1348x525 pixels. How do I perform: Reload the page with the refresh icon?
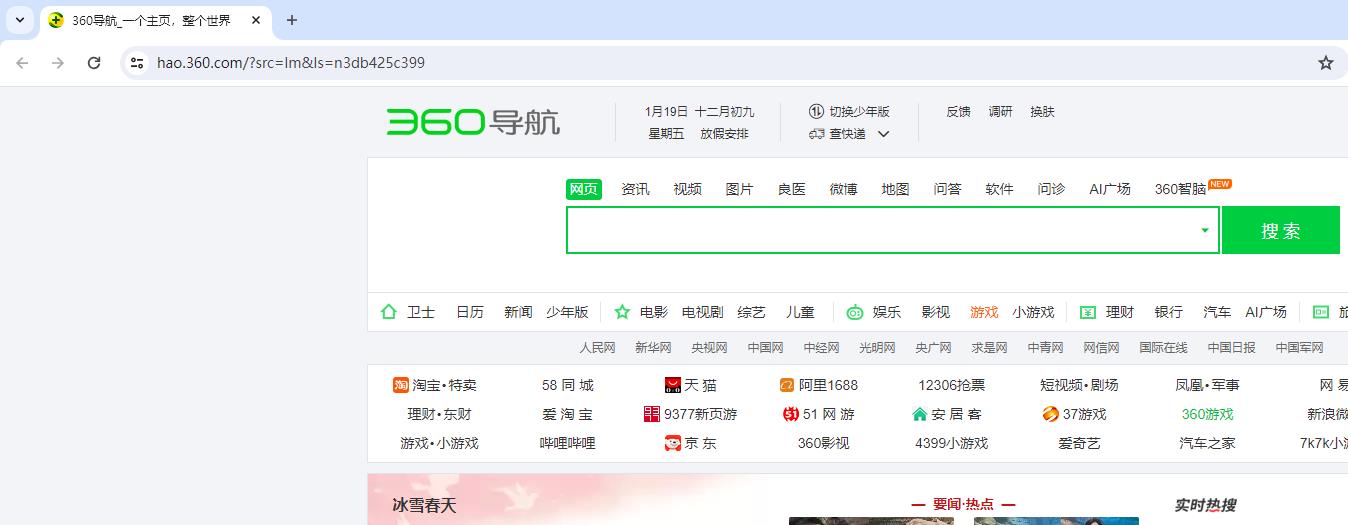[94, 63]
